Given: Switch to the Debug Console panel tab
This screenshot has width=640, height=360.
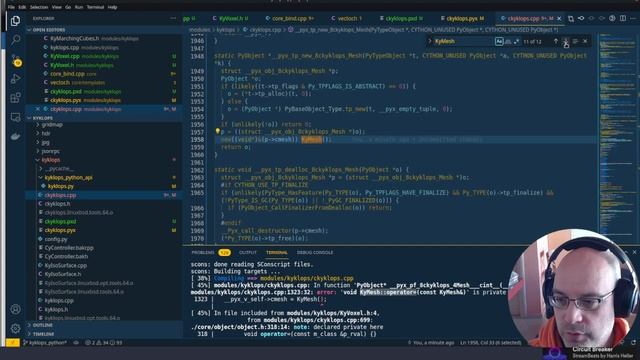Looking at the screenshot, I should point(315,253).
